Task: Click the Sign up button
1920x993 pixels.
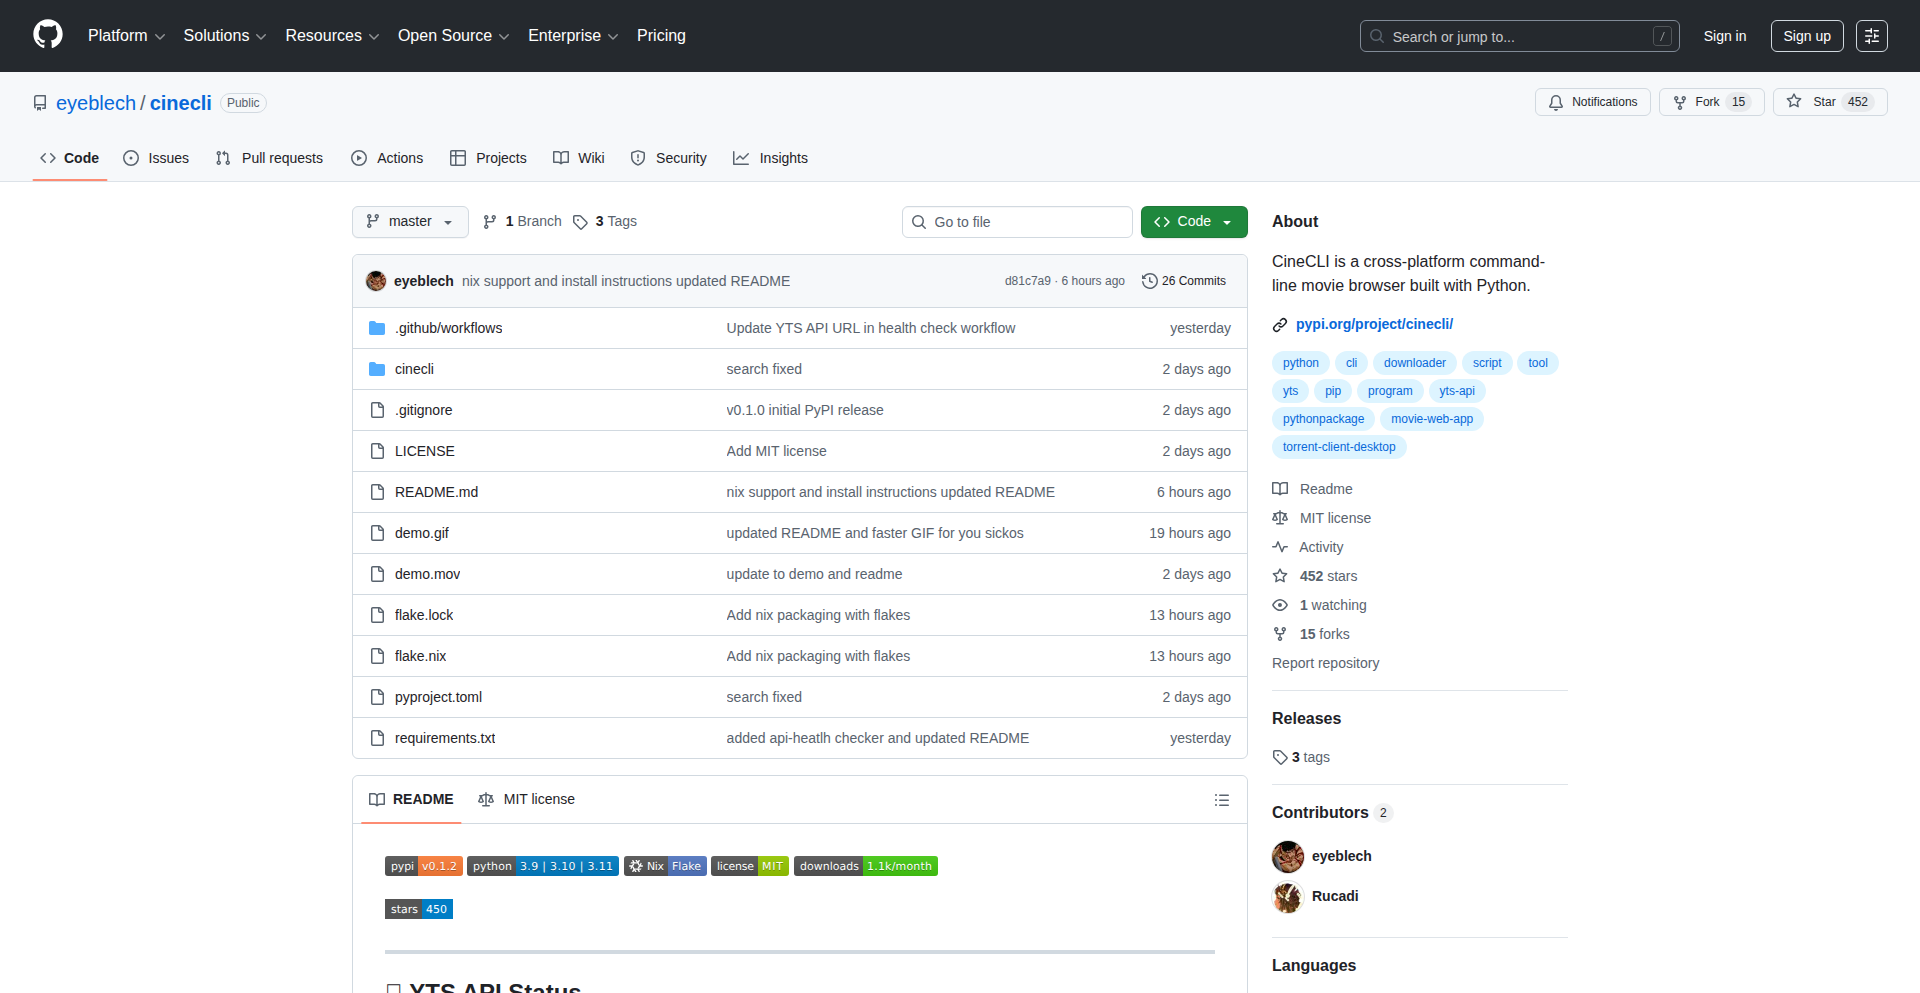Action: point(1807,36)
